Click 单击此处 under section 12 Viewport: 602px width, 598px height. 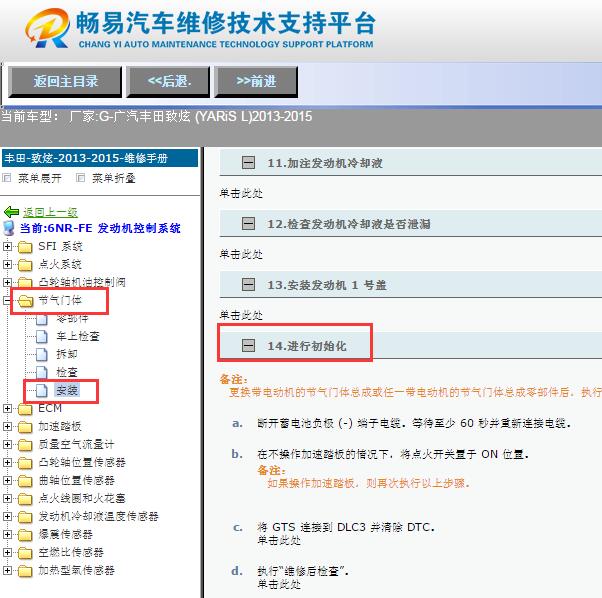coord(241,254)
